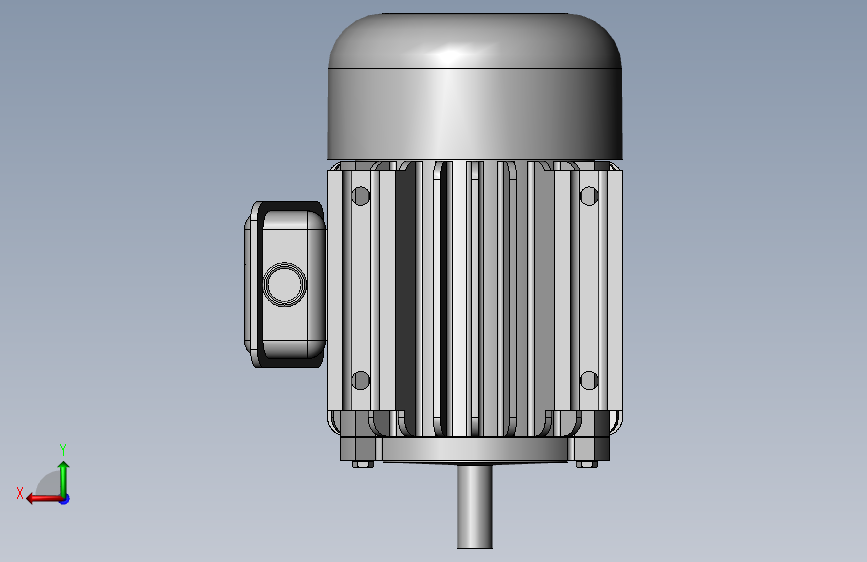Image resolution: width=867 pixels, height=562 pixels.
Task: Pick the lower-left bolt hole on housing
Action: (361, 381)
